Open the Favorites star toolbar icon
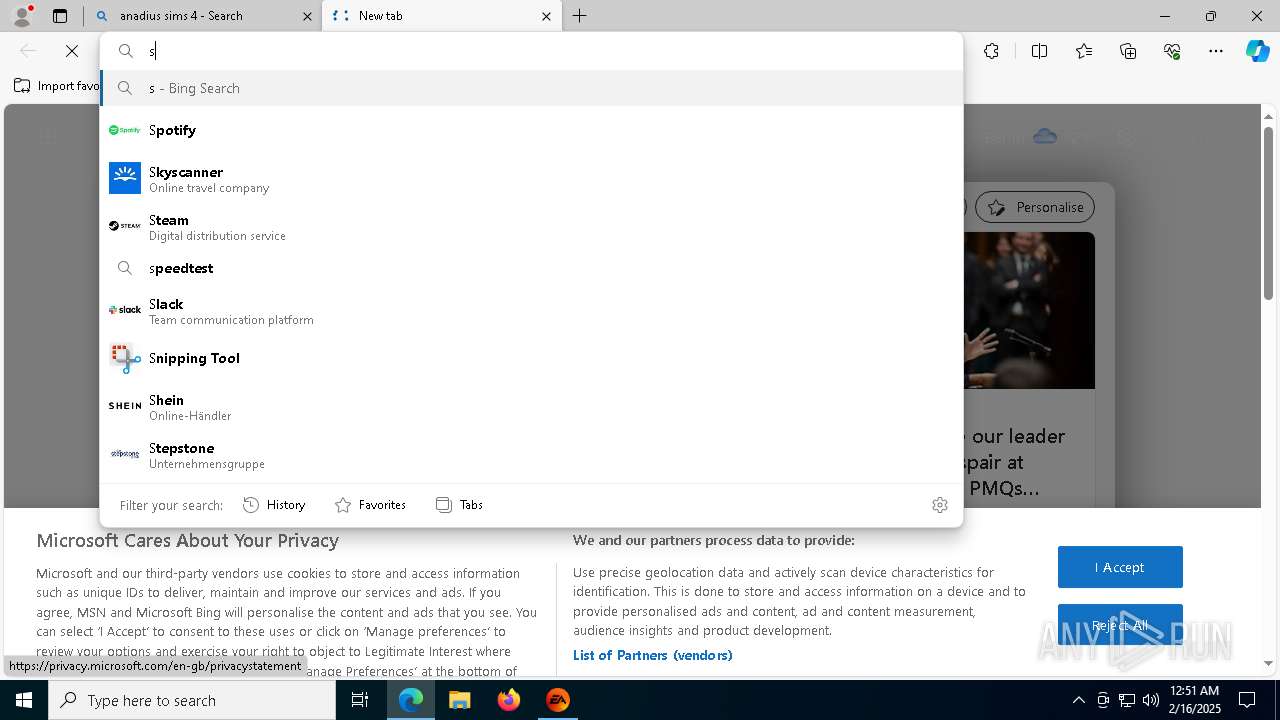Viewport: 1280px width, 720px height. pyautogui.click(x=1084, y=51)
